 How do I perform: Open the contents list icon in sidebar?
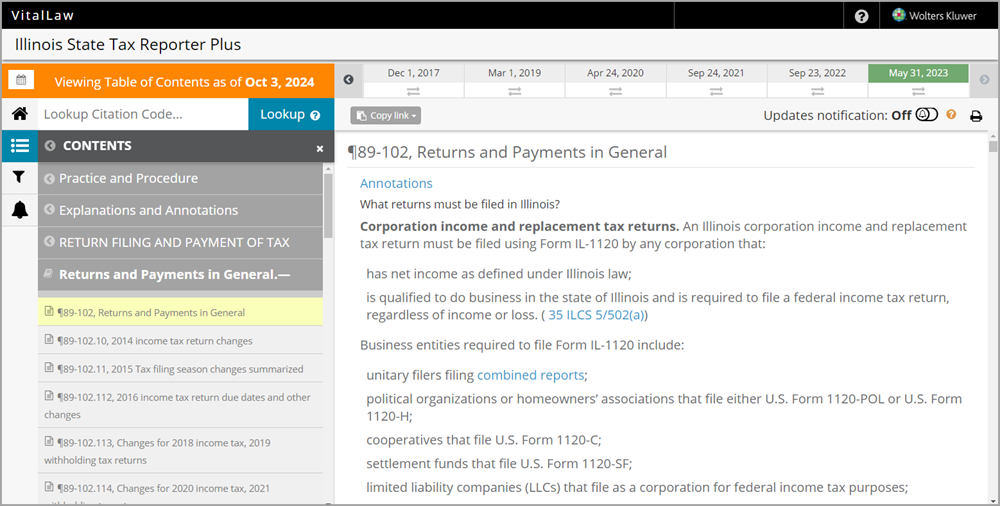point(20,146)
